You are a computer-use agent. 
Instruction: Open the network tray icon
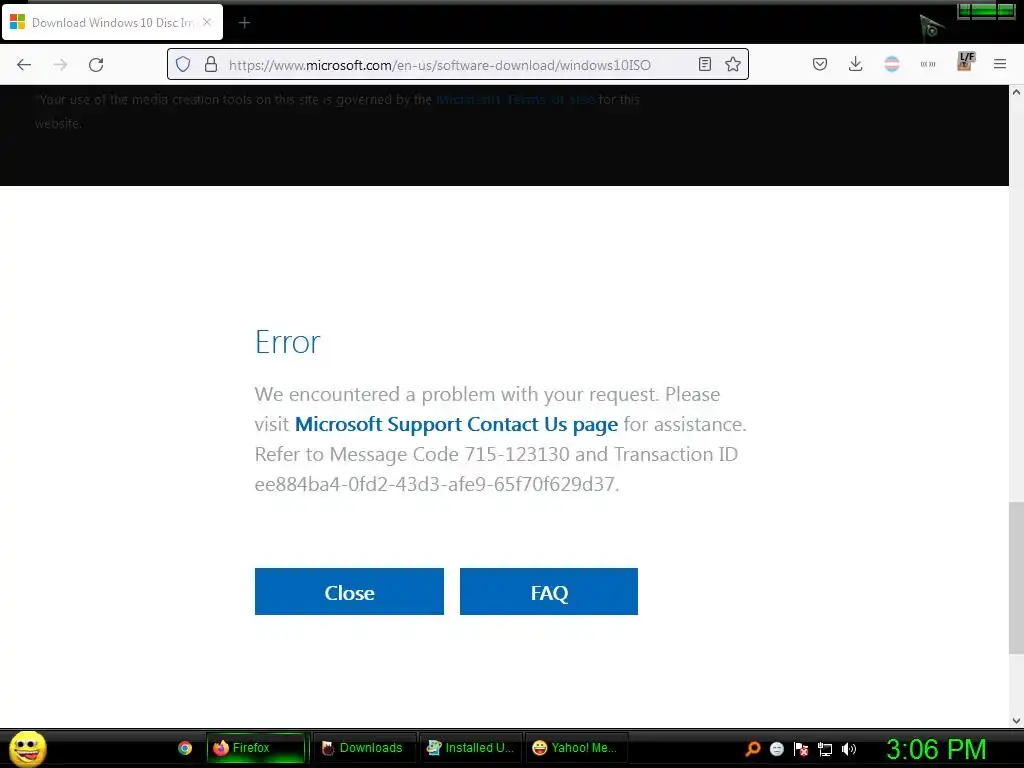(x=825, y=749)
